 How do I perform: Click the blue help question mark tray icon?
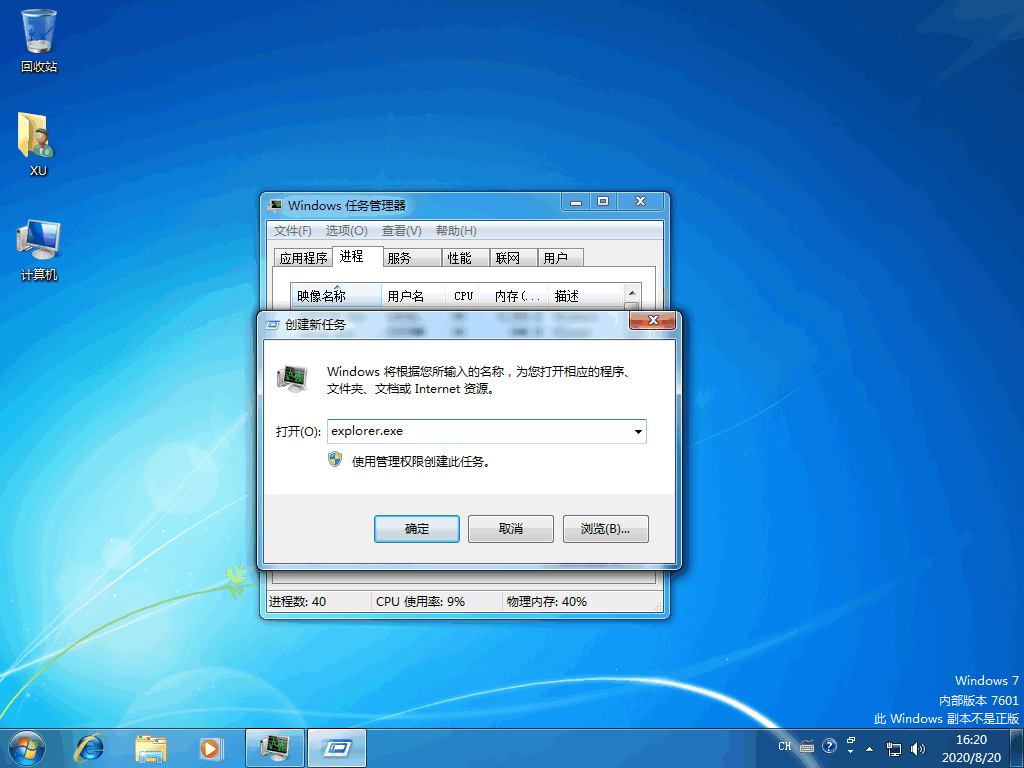coord(829,746)
